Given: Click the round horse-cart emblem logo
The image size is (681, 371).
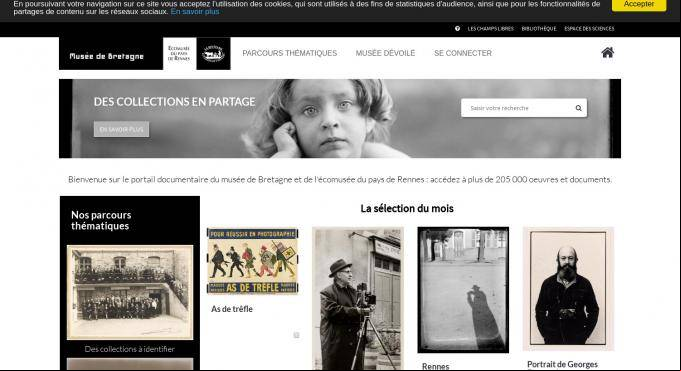Looking at the screenshot, I should point(213,53).
